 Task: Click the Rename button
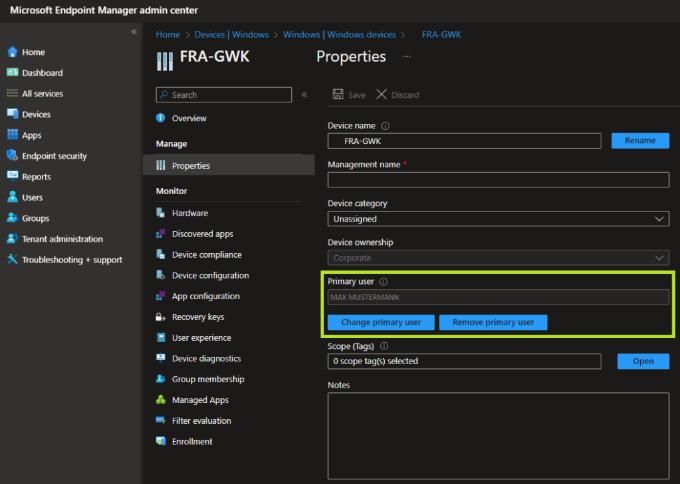[x=640, y=141]
